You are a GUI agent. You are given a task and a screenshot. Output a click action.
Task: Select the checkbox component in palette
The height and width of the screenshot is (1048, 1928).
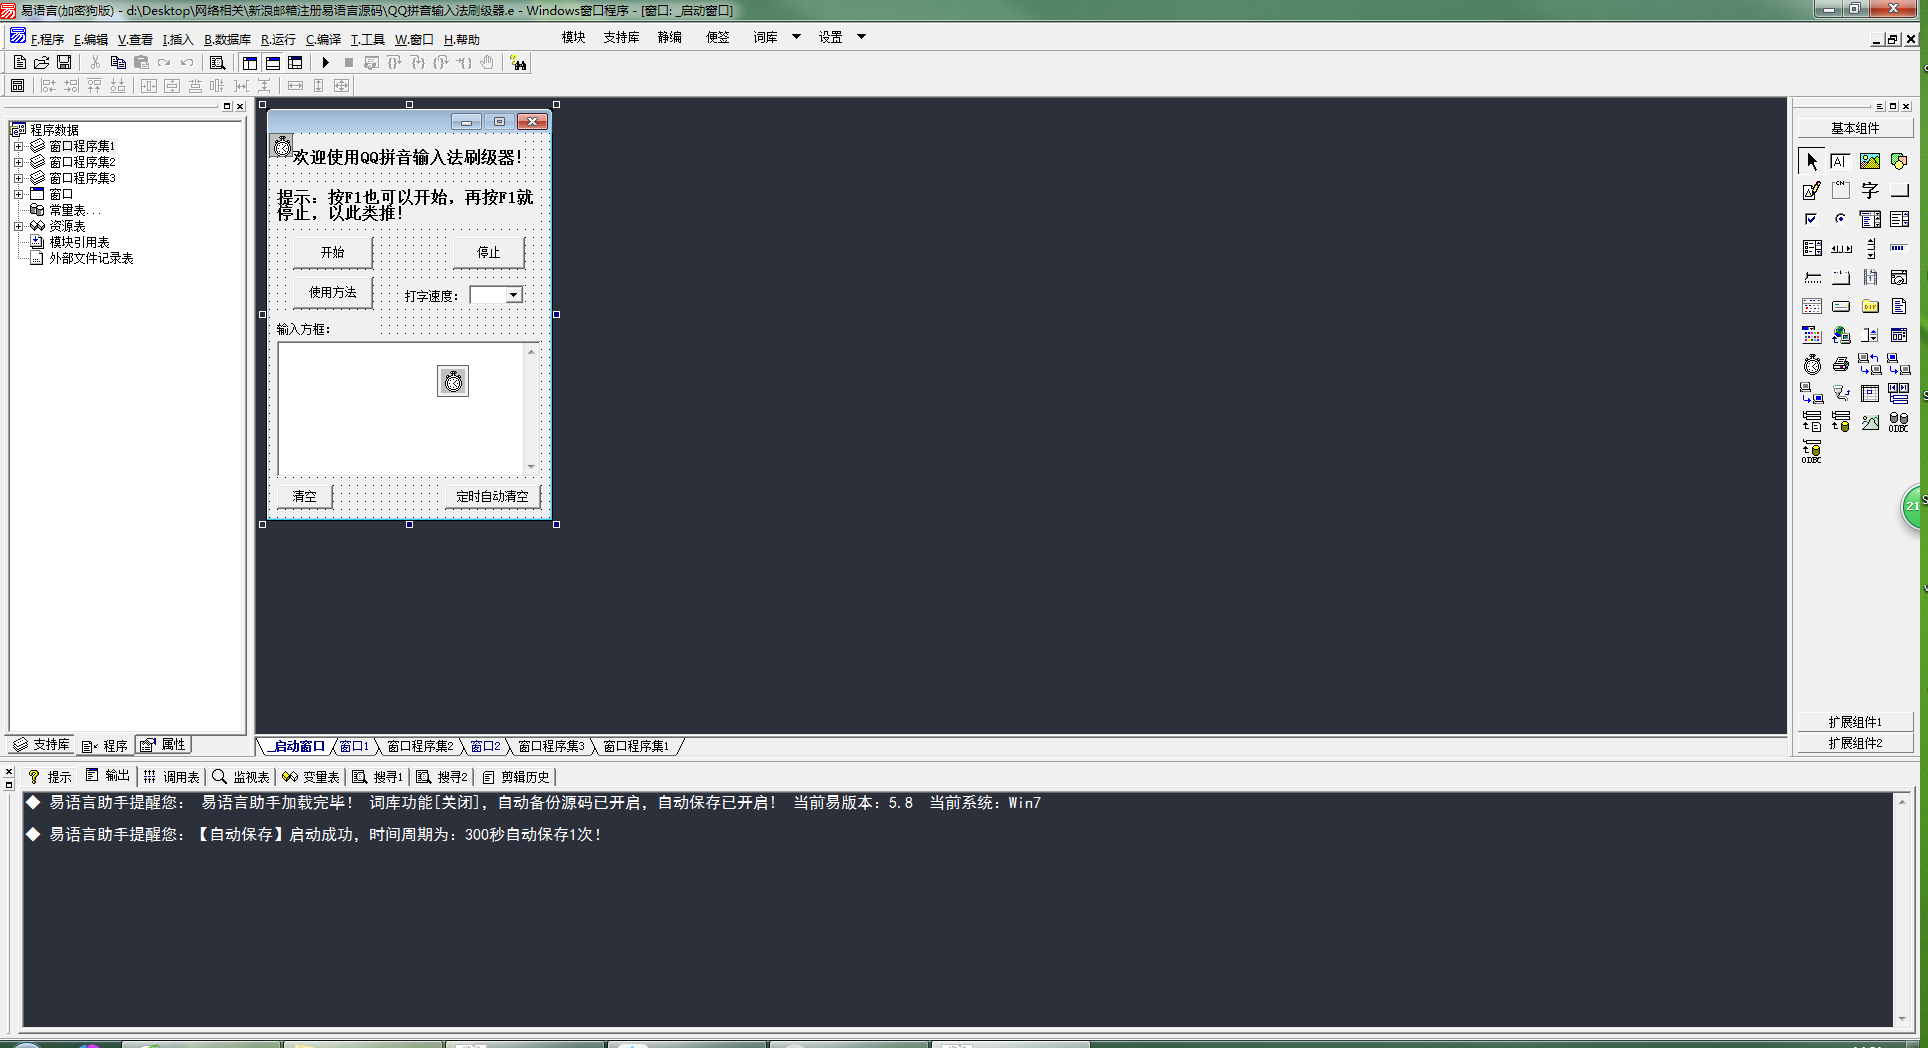pyautogui.click(x=1811, y=219)
